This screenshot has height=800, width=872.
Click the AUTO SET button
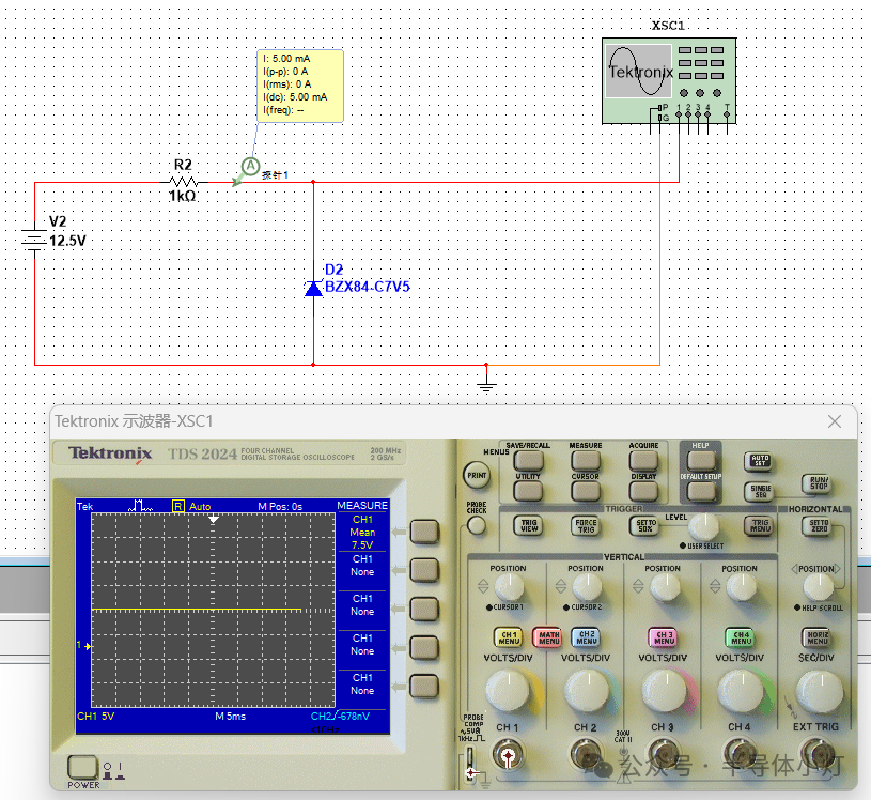click(760, 460)
